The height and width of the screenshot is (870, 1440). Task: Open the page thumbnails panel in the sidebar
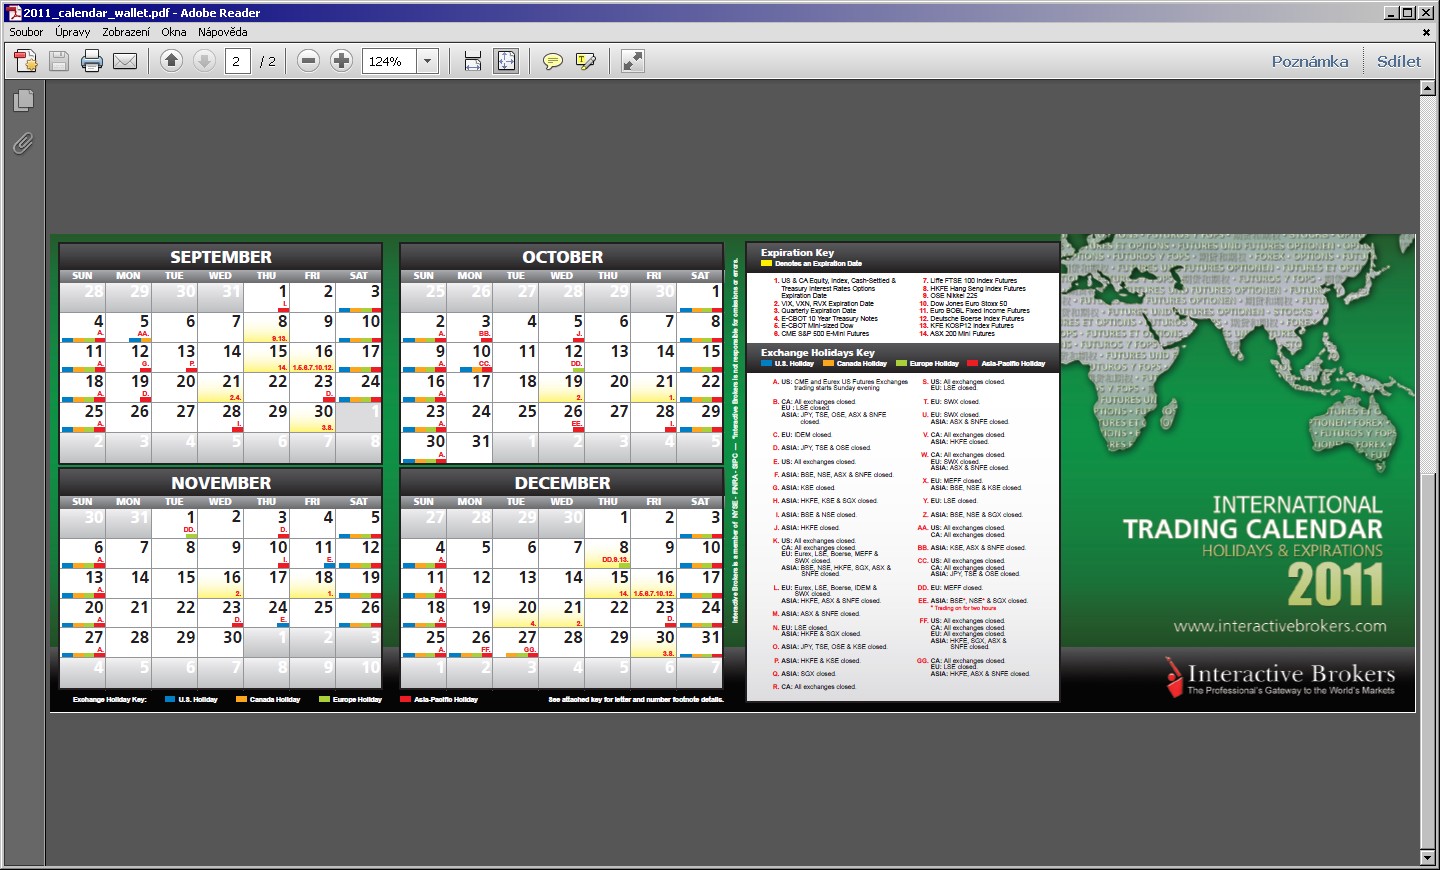click(x=23, y=101)
